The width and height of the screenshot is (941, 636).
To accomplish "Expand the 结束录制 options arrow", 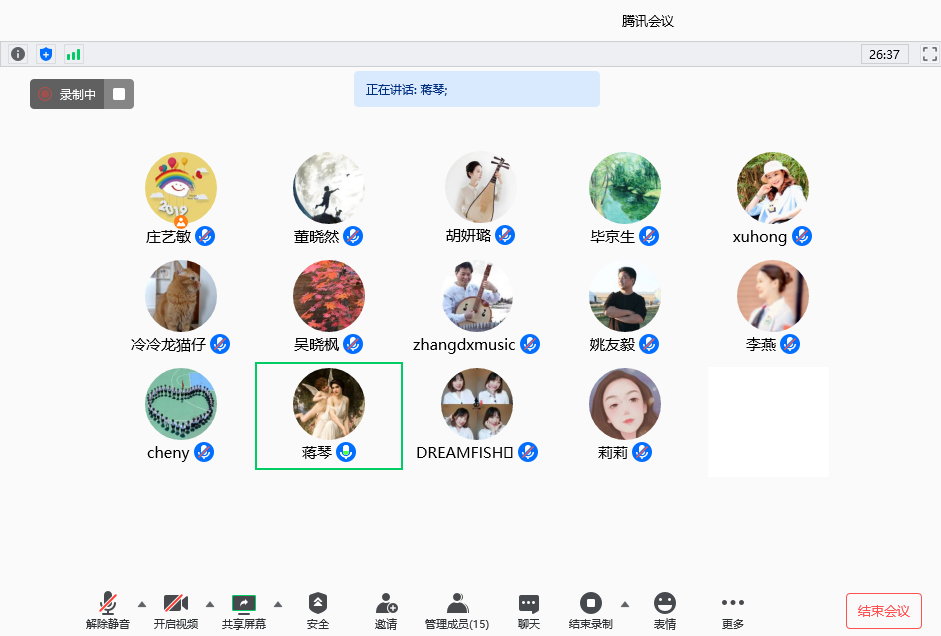I will [x=625, y=604].
